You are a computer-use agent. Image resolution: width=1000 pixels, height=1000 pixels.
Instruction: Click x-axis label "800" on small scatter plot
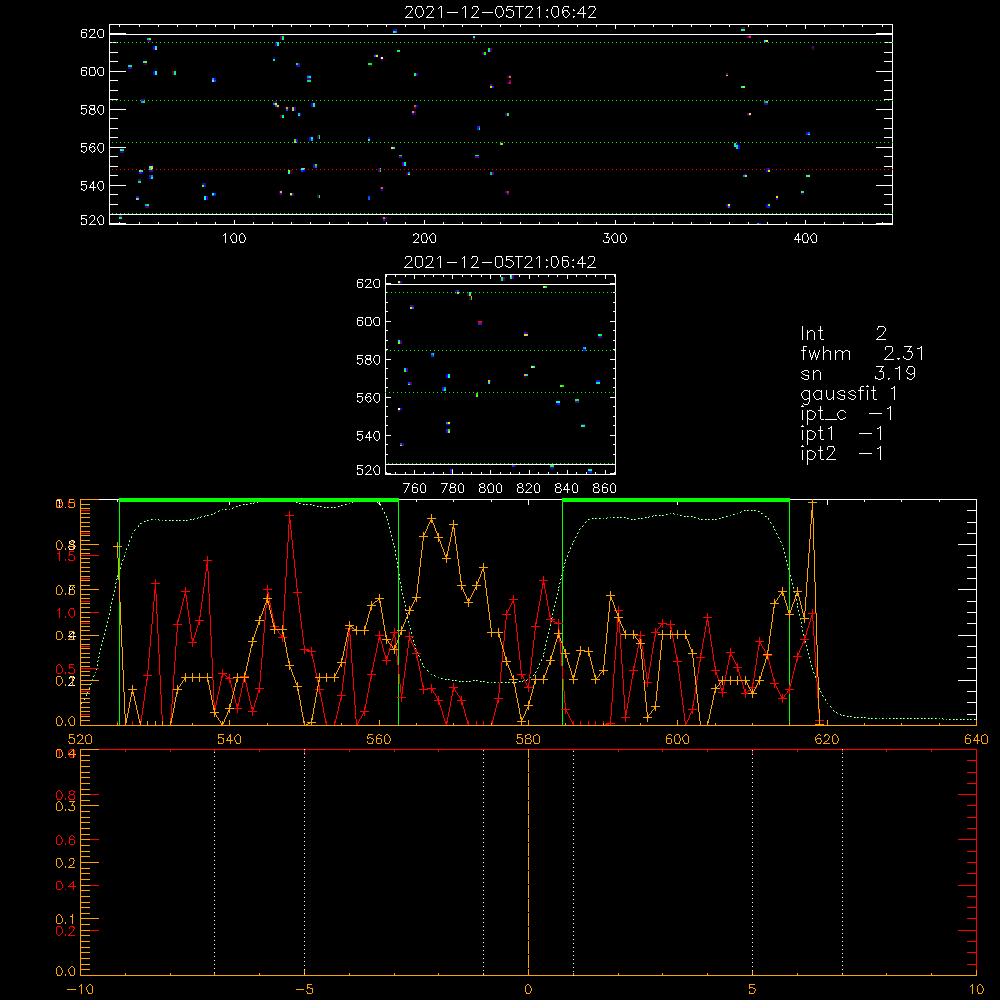pos(490,489)
